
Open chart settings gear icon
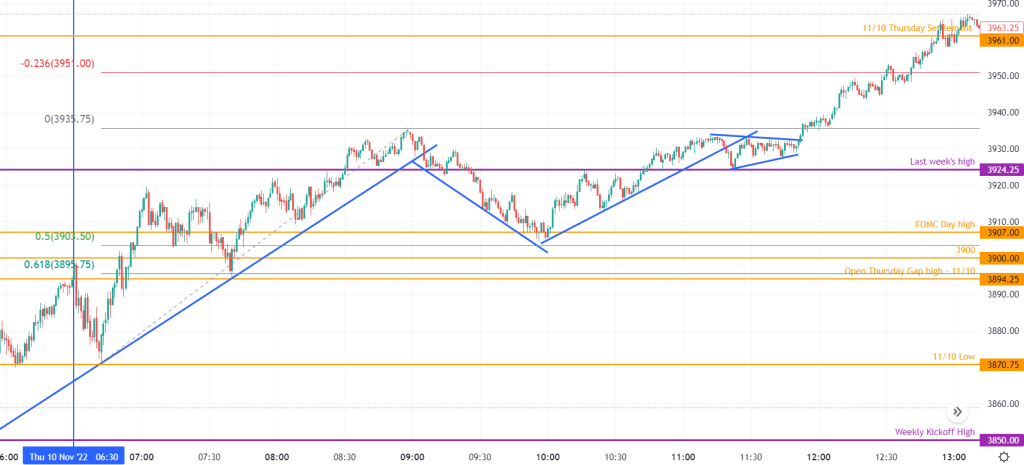click(1002, 456)
